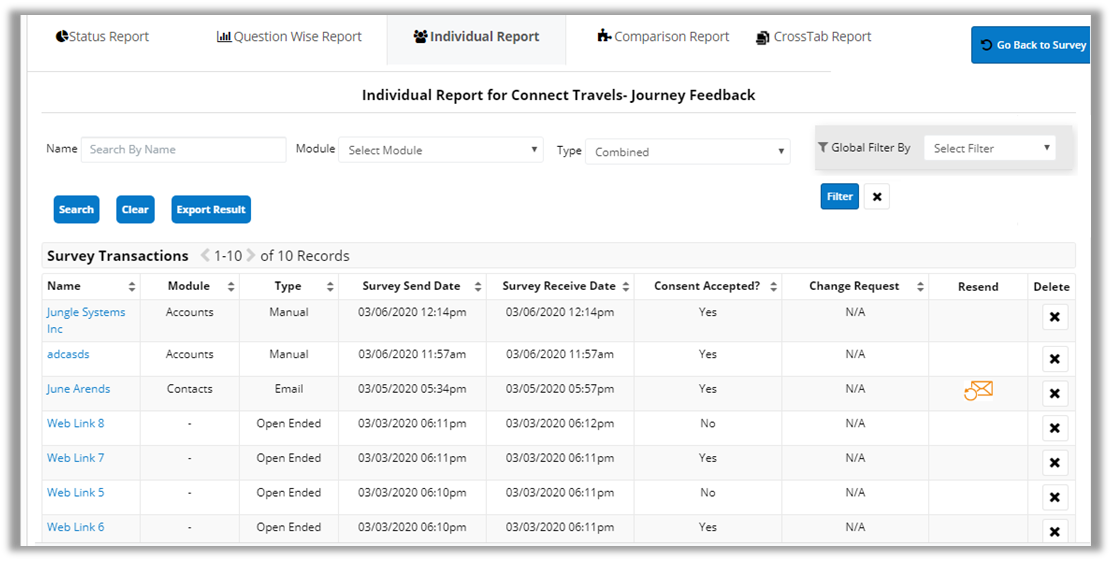The width and height of the screenshot is (1112, 561).
Task: Click Go Back to Survey button
Action: tap(1031, 45)
